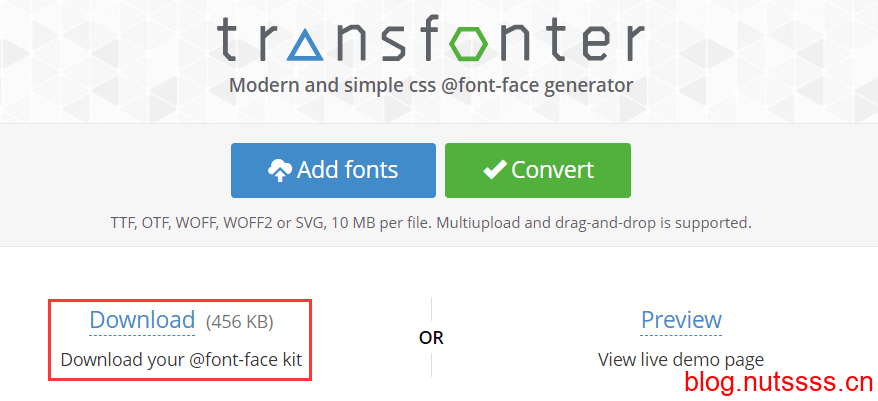878x401 pixels.
Task: Open the Download link
Action: click(142, 320)
